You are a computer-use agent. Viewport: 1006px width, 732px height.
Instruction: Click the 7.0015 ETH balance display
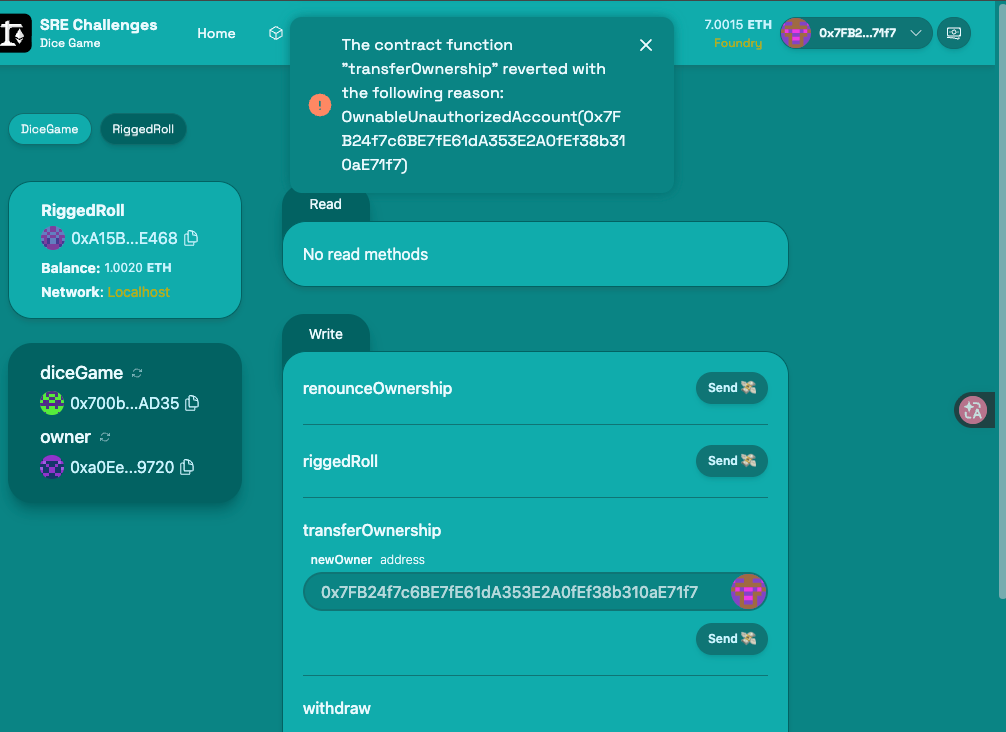(x=738, y=24)
